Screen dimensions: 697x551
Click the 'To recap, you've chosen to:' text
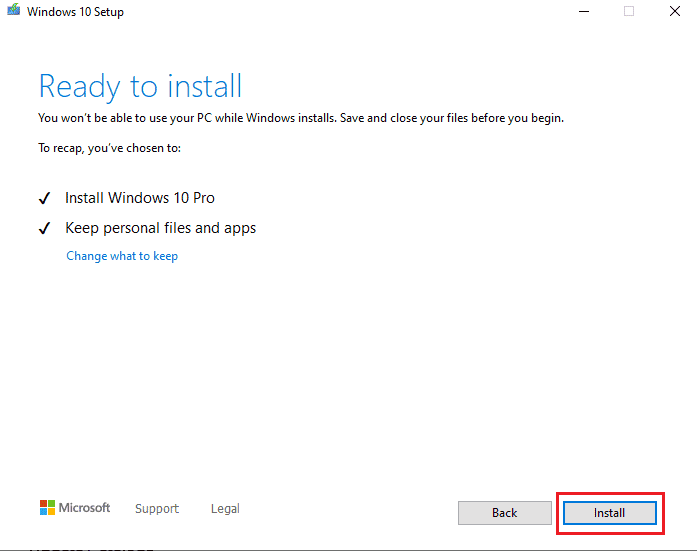[x=109, y=148]
